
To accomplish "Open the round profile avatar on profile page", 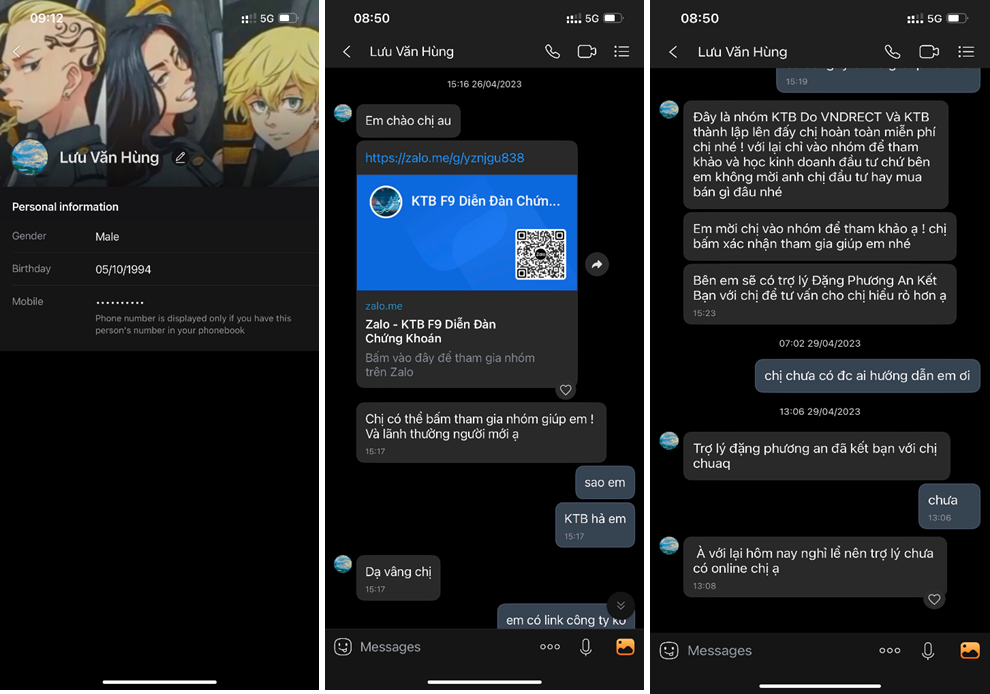I will pyautogui.click(x=30, y=157).
